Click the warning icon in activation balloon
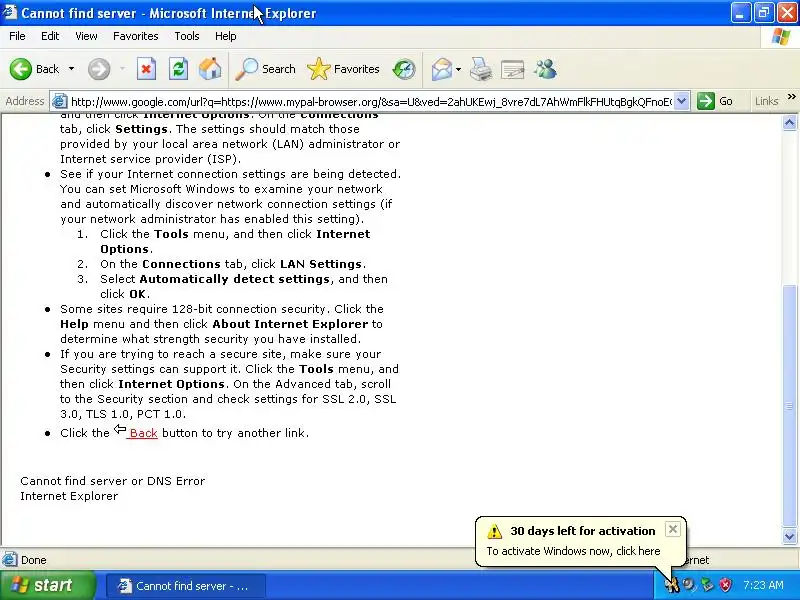 coord(494,531)
